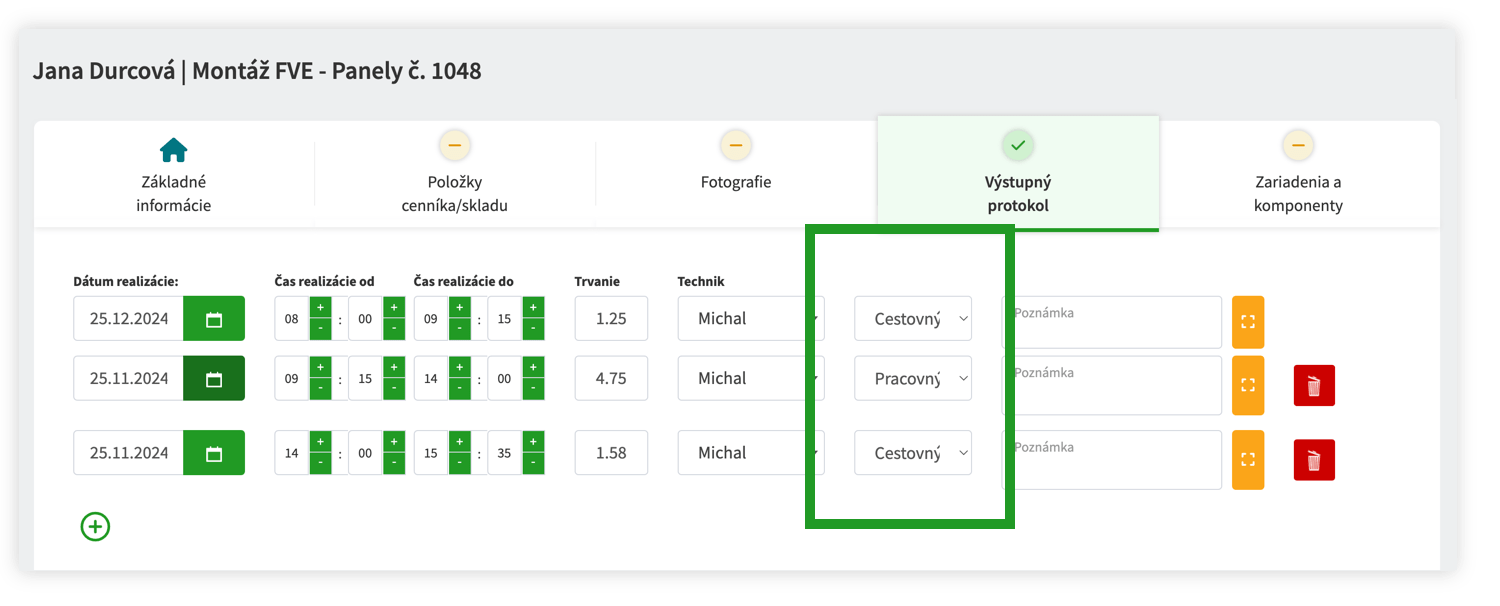The width and height of the screenshot is (1500, 606).
Task: Expand the note field in first row
Action: click(x=1248, y=322)
